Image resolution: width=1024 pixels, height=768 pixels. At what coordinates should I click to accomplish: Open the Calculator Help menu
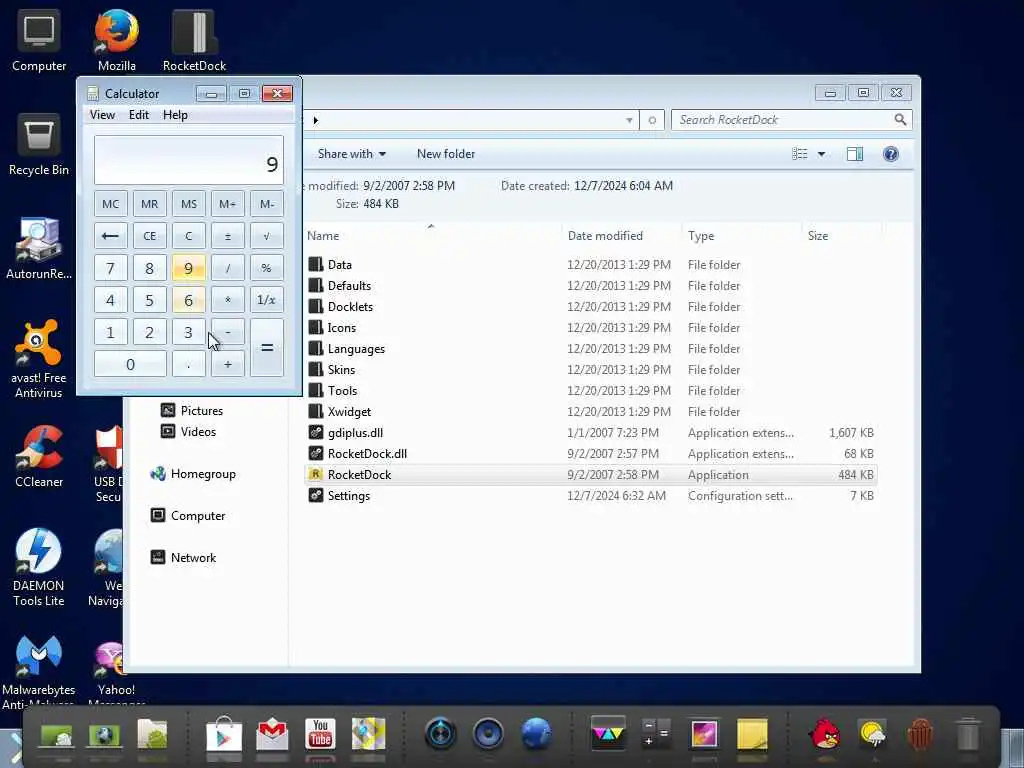[175, 115]
